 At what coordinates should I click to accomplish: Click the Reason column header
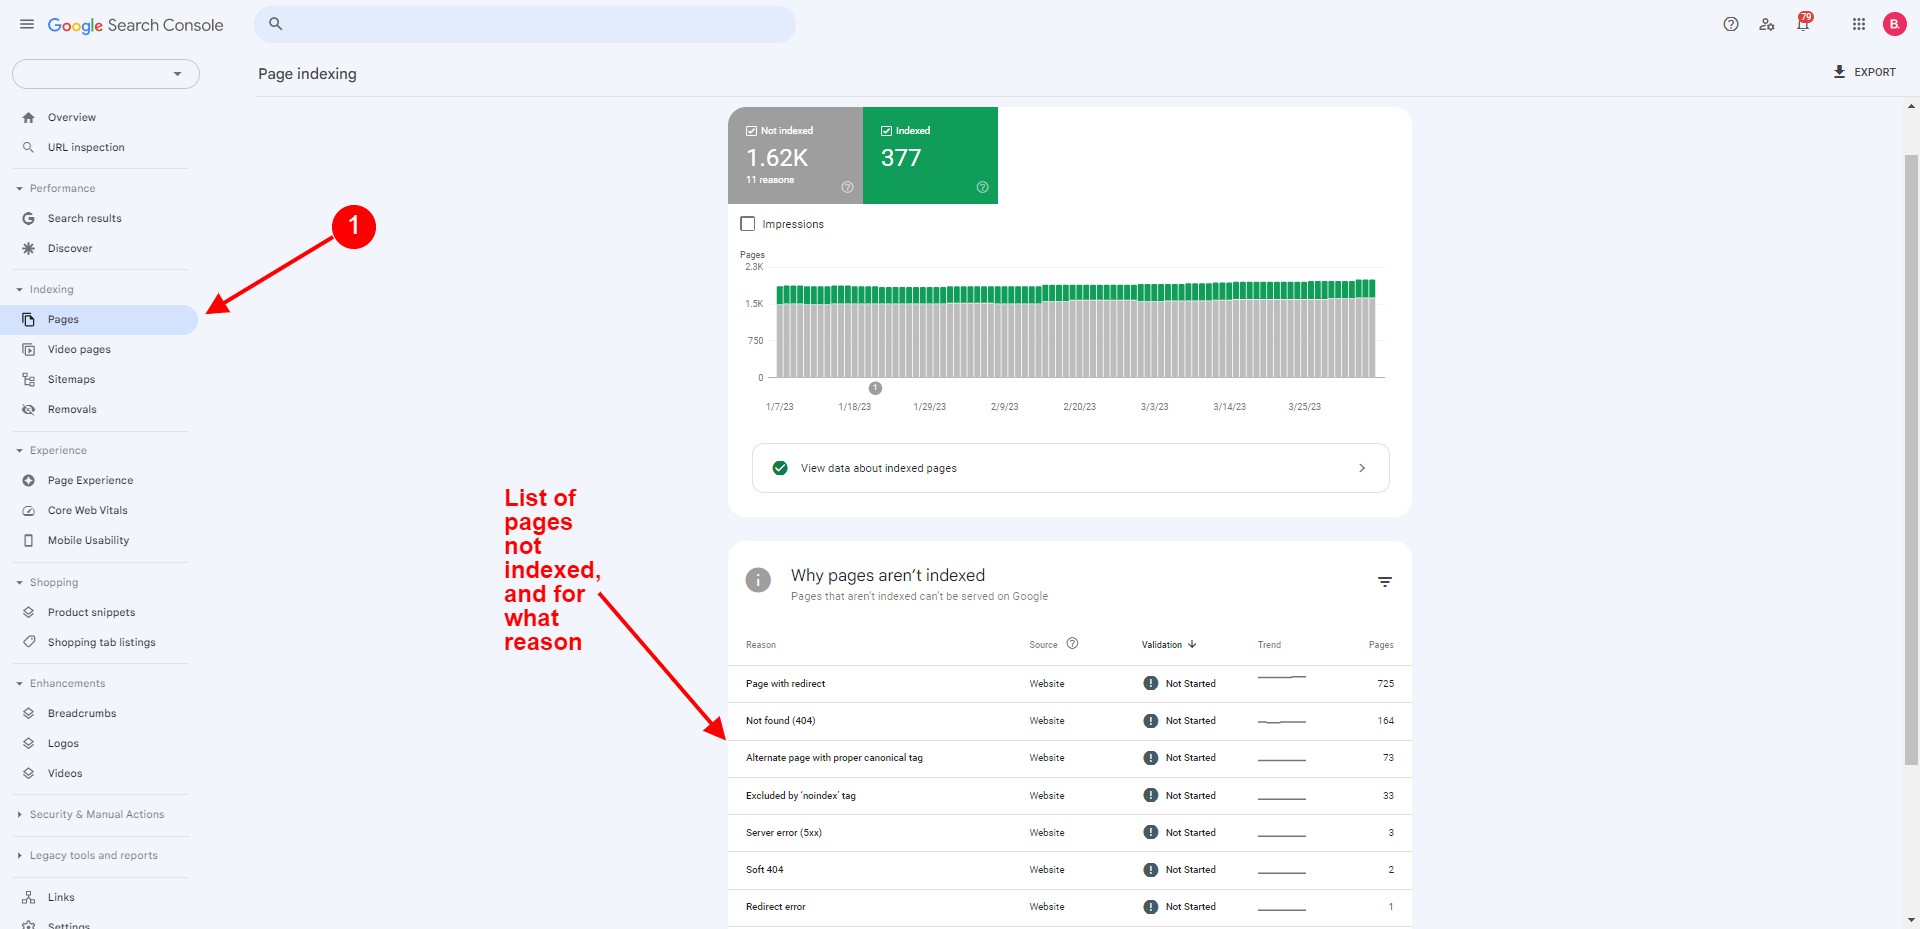761,645
